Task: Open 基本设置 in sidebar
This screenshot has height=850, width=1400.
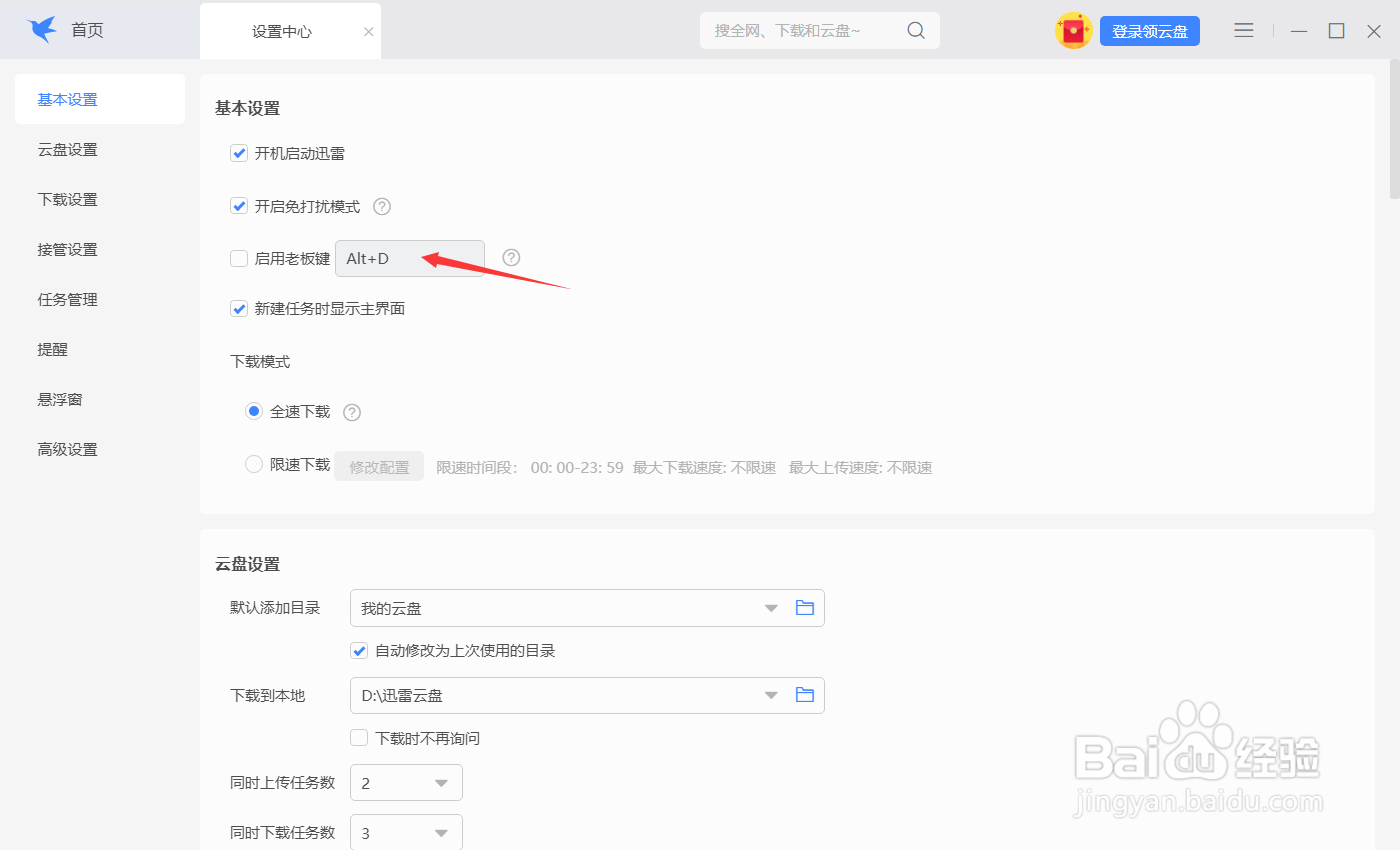Action: [x=100, y=99]
